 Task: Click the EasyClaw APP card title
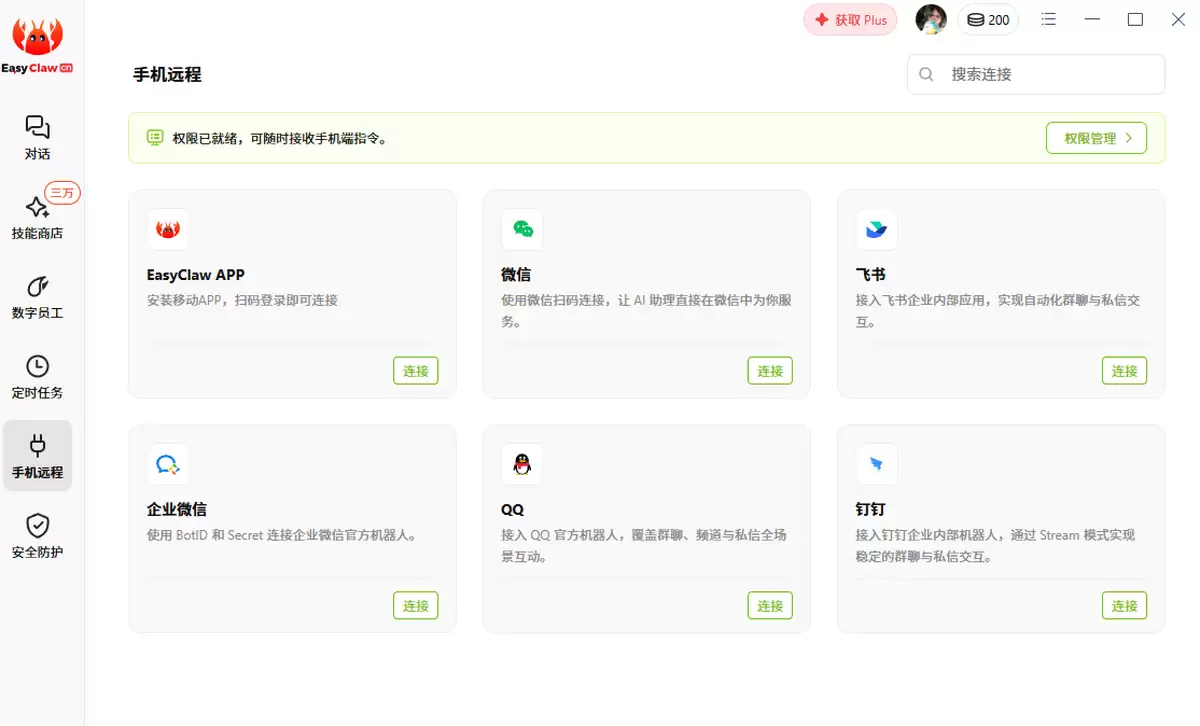pyautogui.click(x=196, y=274)
